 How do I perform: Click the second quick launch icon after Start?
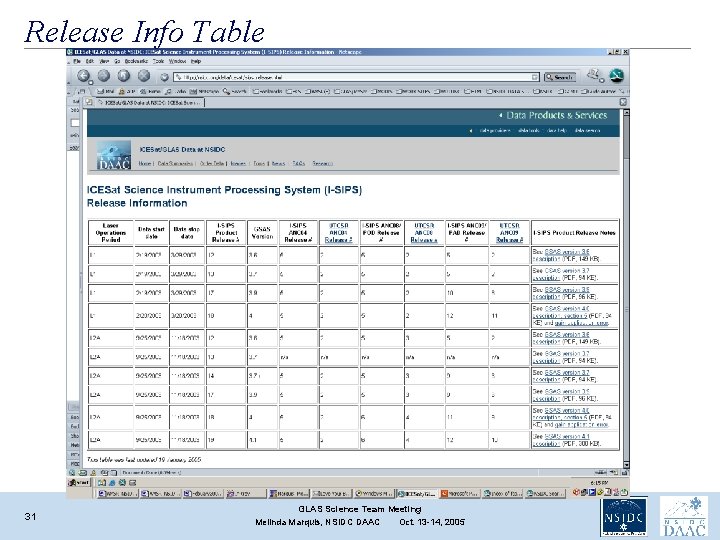pos(112,483)
